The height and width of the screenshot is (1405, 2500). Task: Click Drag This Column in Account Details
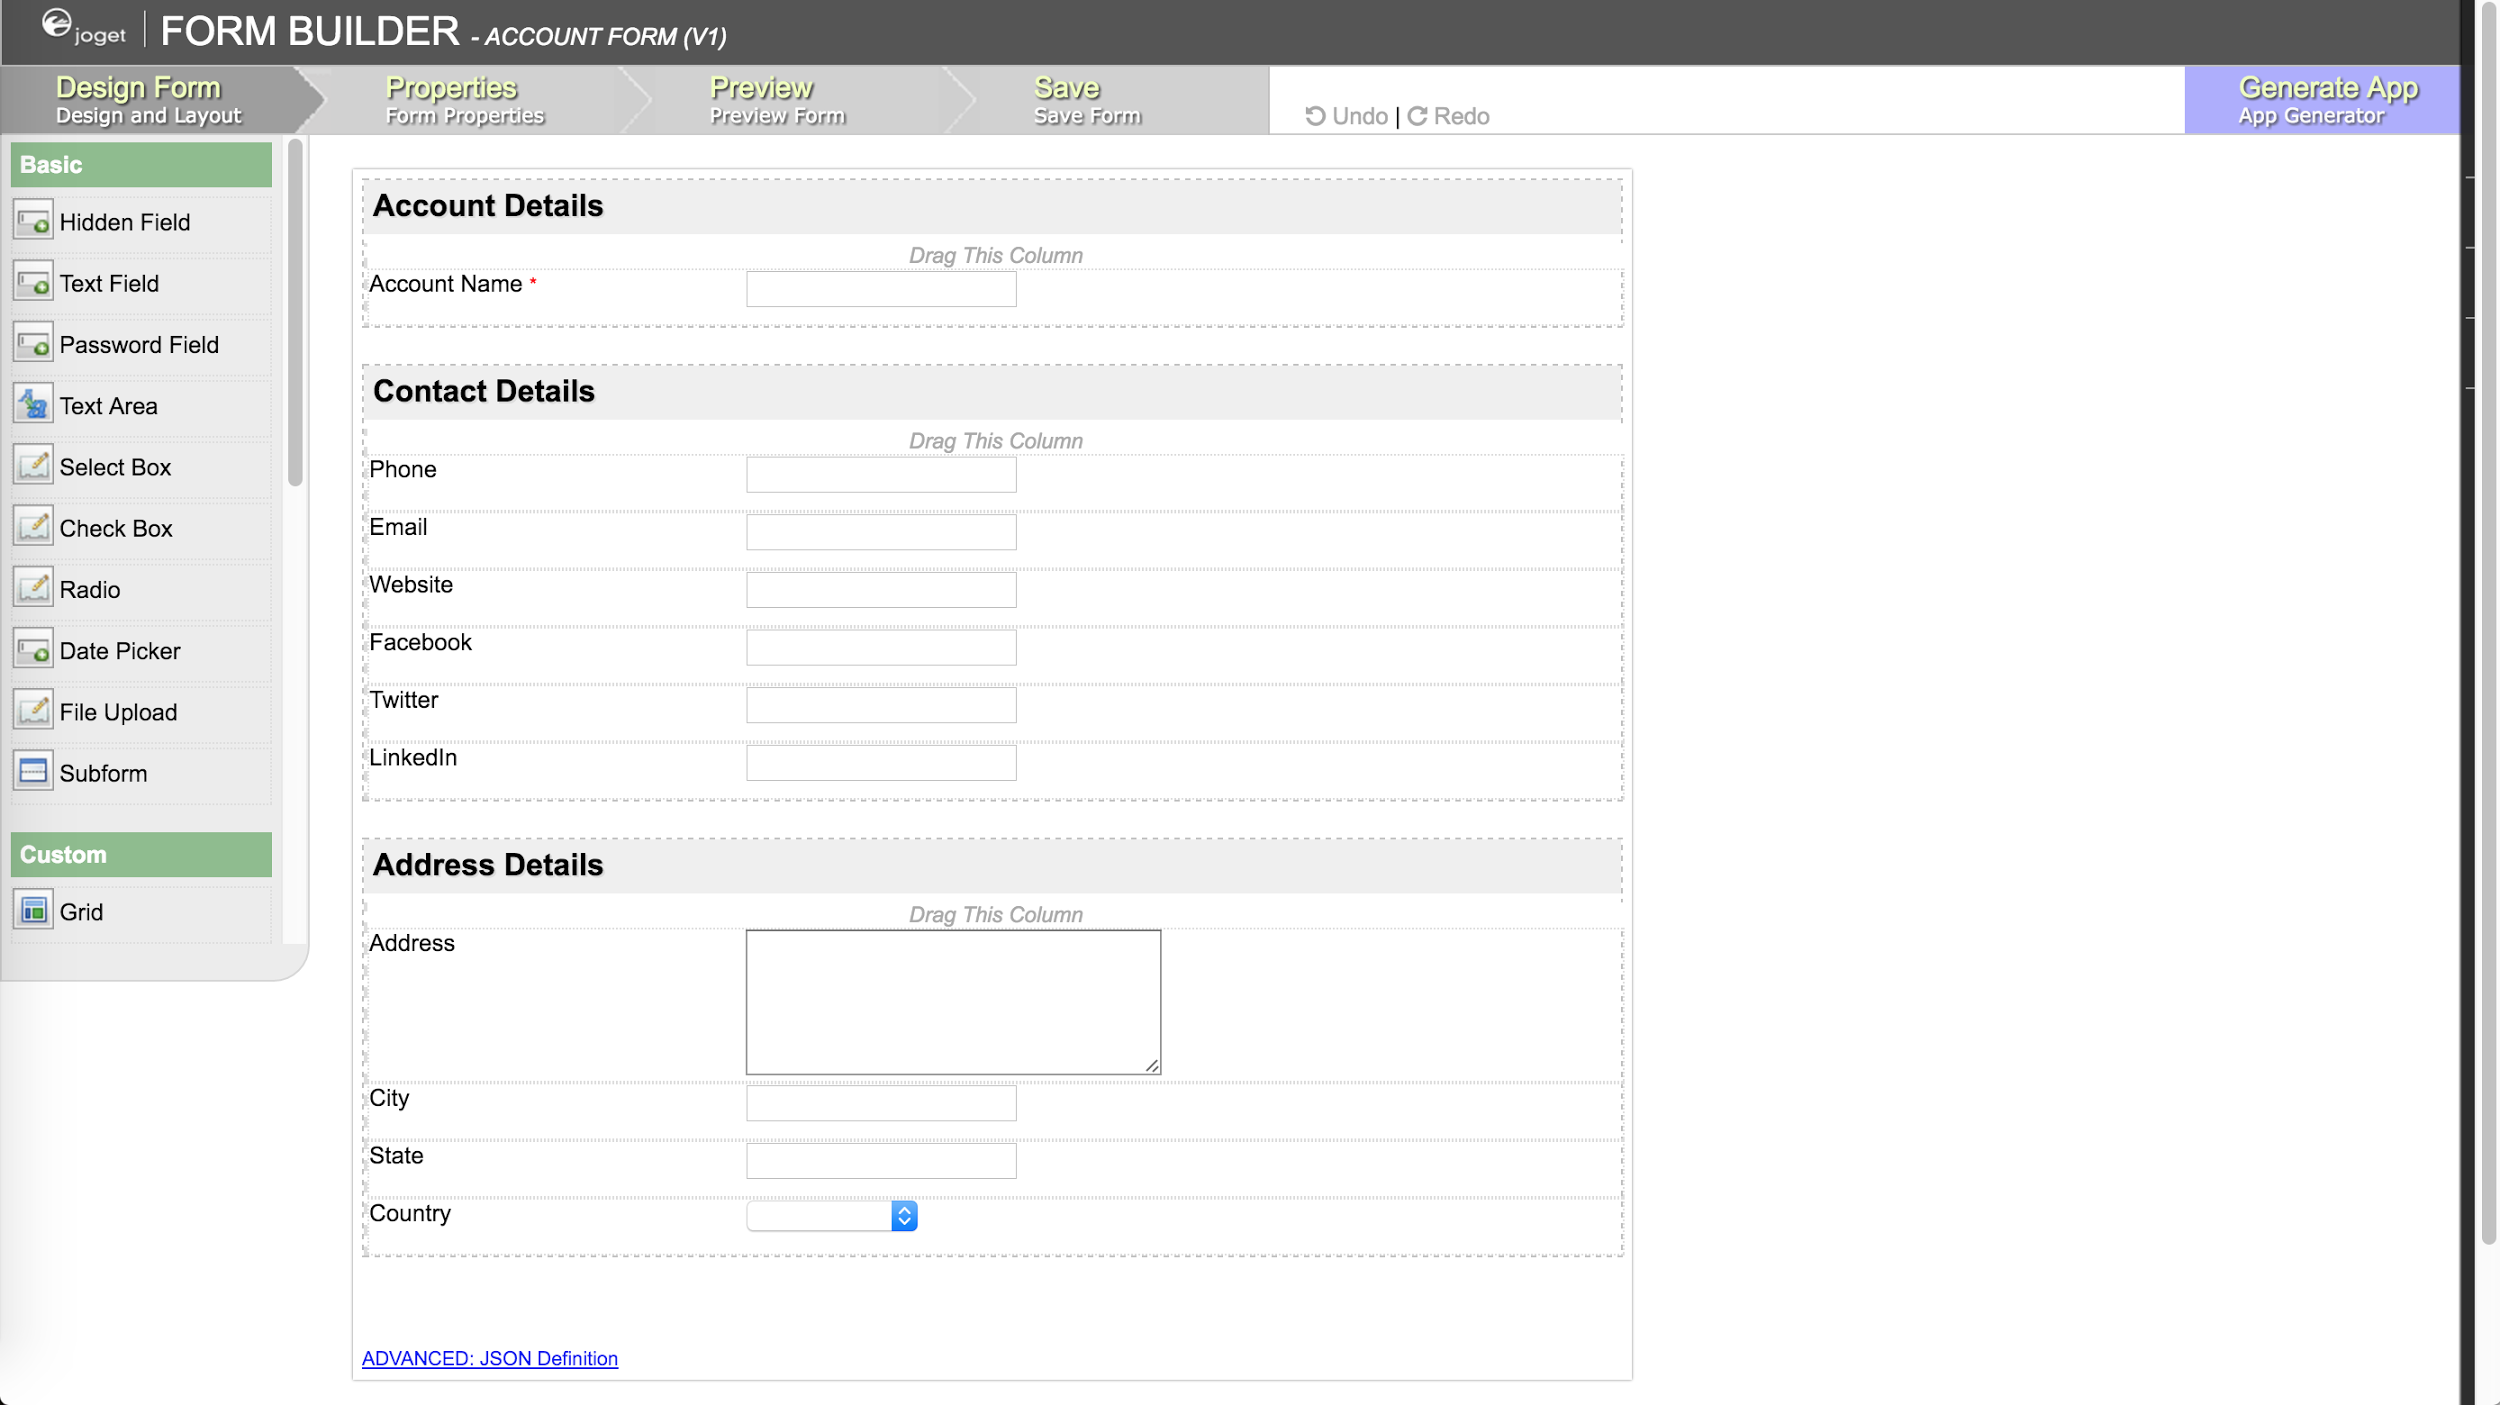pyautogui.click(x=995, y=256)
